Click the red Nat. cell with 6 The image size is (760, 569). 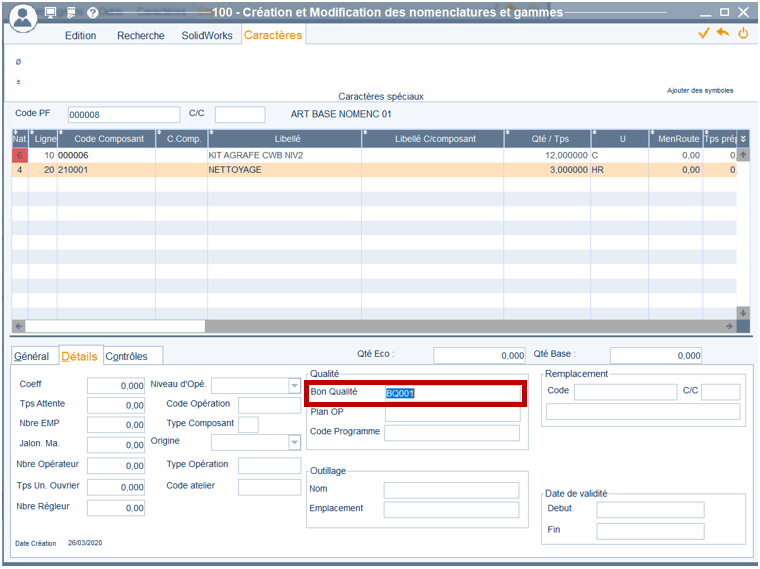(x=20, y=155)
